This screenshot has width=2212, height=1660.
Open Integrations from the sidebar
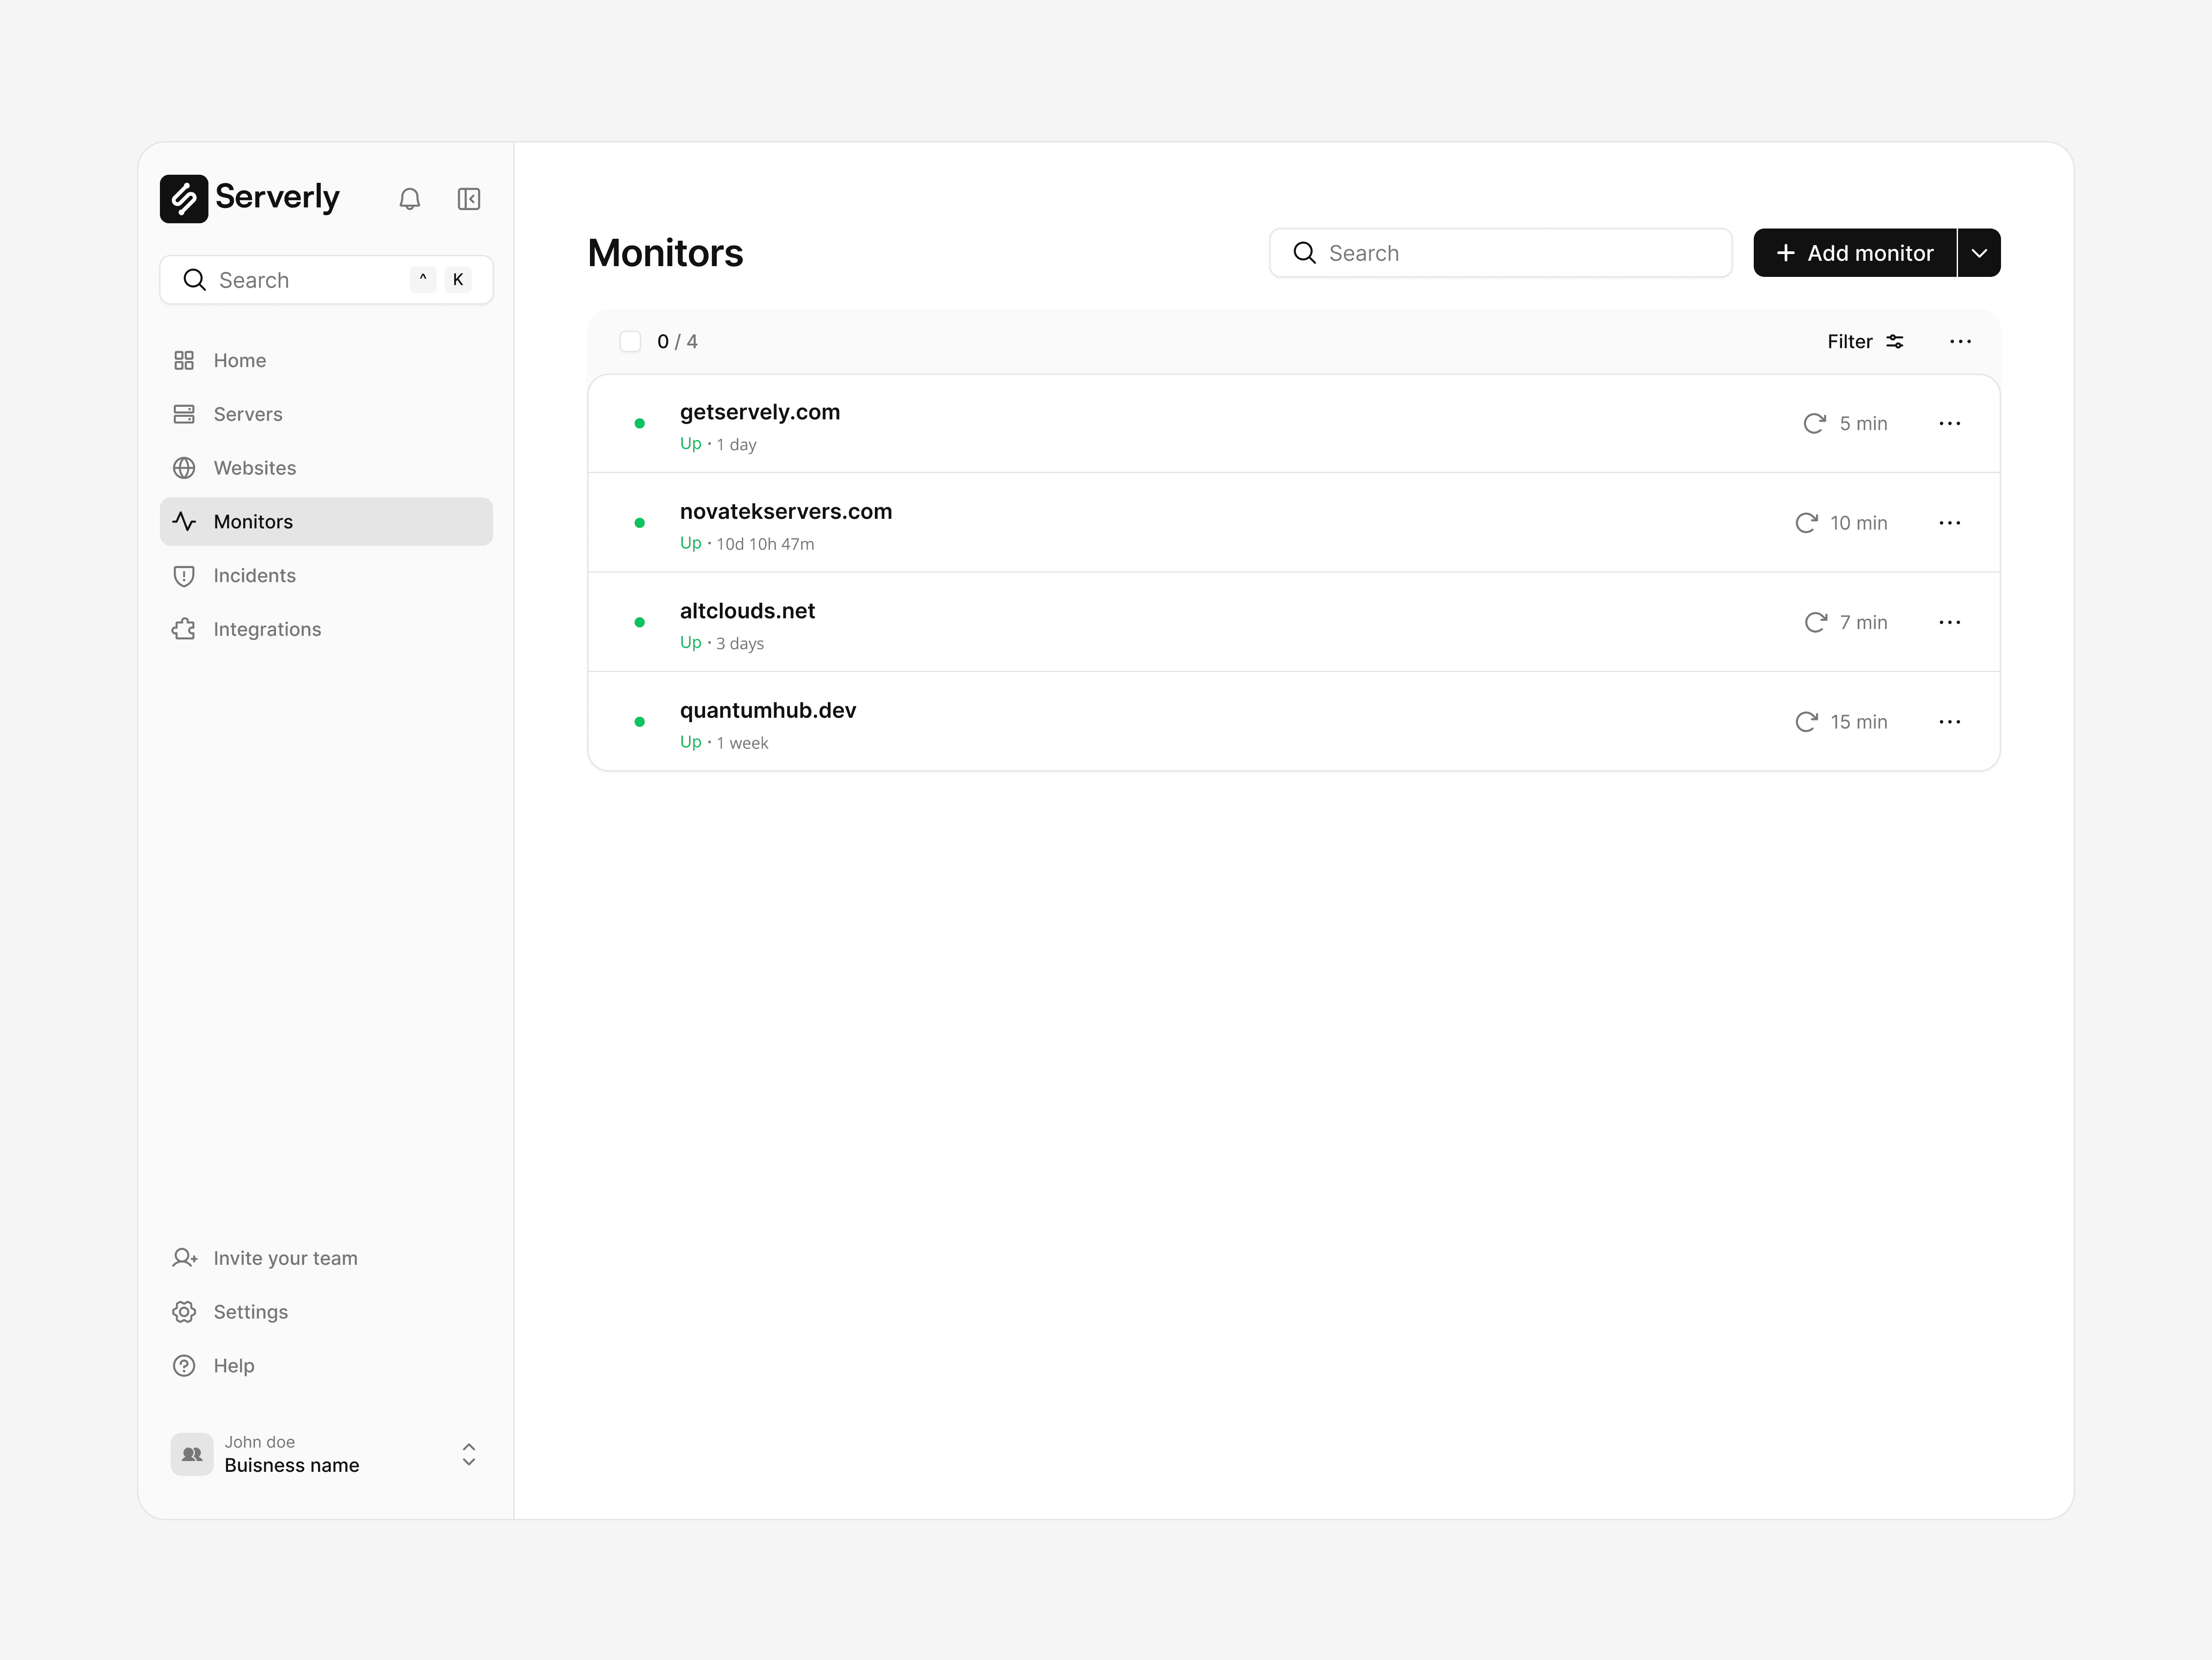267,629
